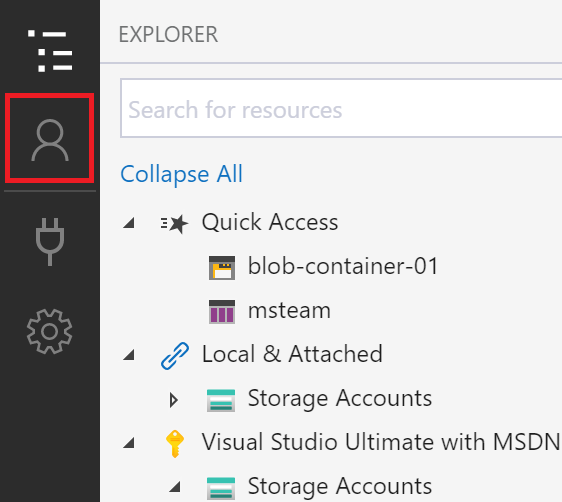Select the Local & Attached label
The image size is (562, 502).
(x=292, y=354)
